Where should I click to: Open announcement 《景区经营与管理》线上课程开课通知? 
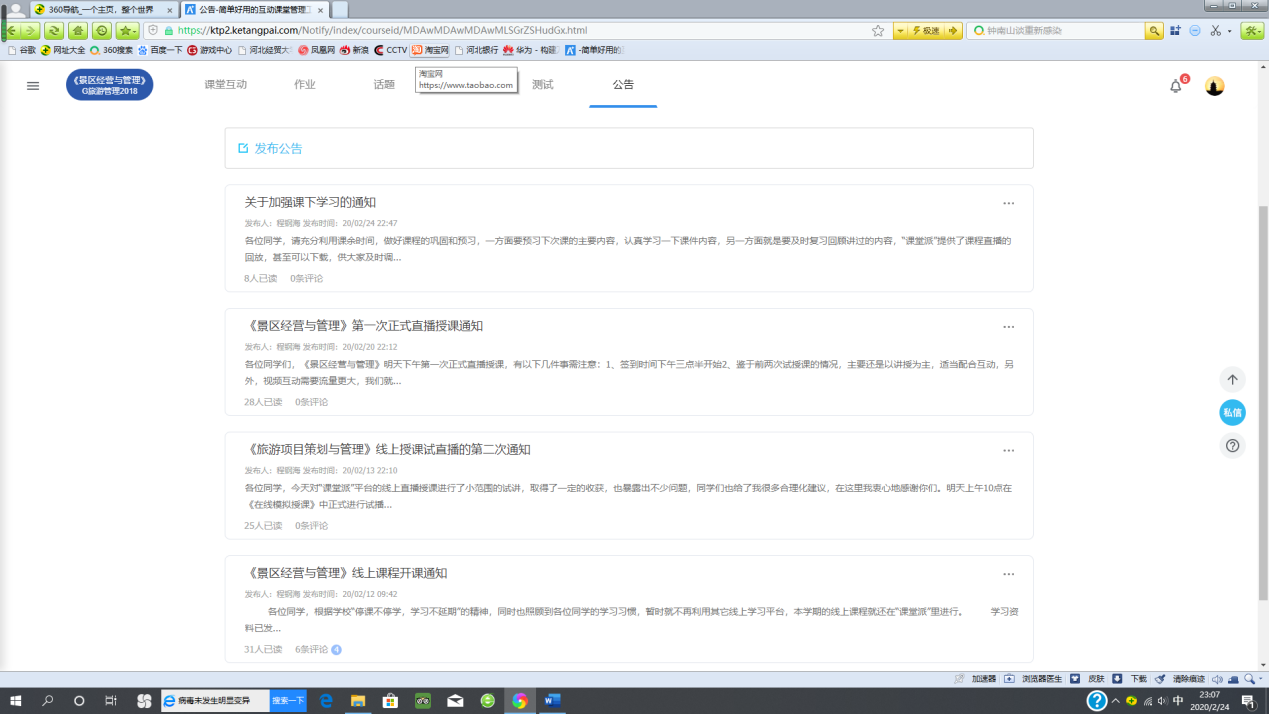346,573
